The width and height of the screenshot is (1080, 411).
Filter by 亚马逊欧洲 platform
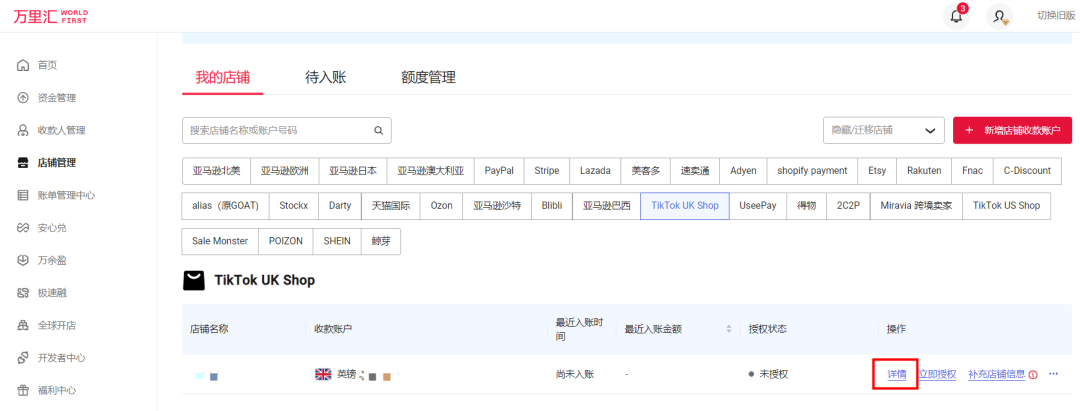284,171
